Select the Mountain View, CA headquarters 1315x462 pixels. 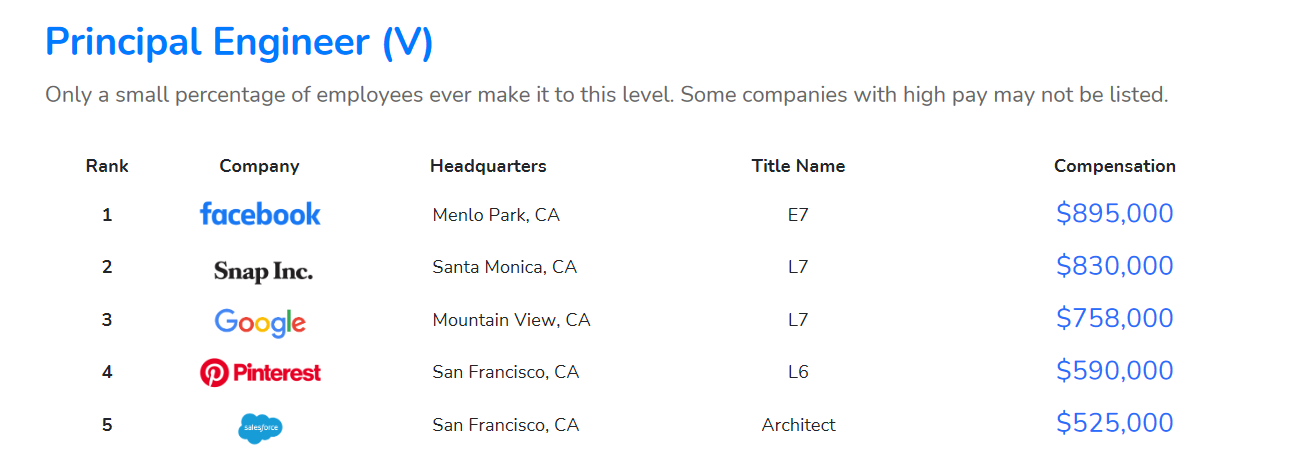pos(511,320)
